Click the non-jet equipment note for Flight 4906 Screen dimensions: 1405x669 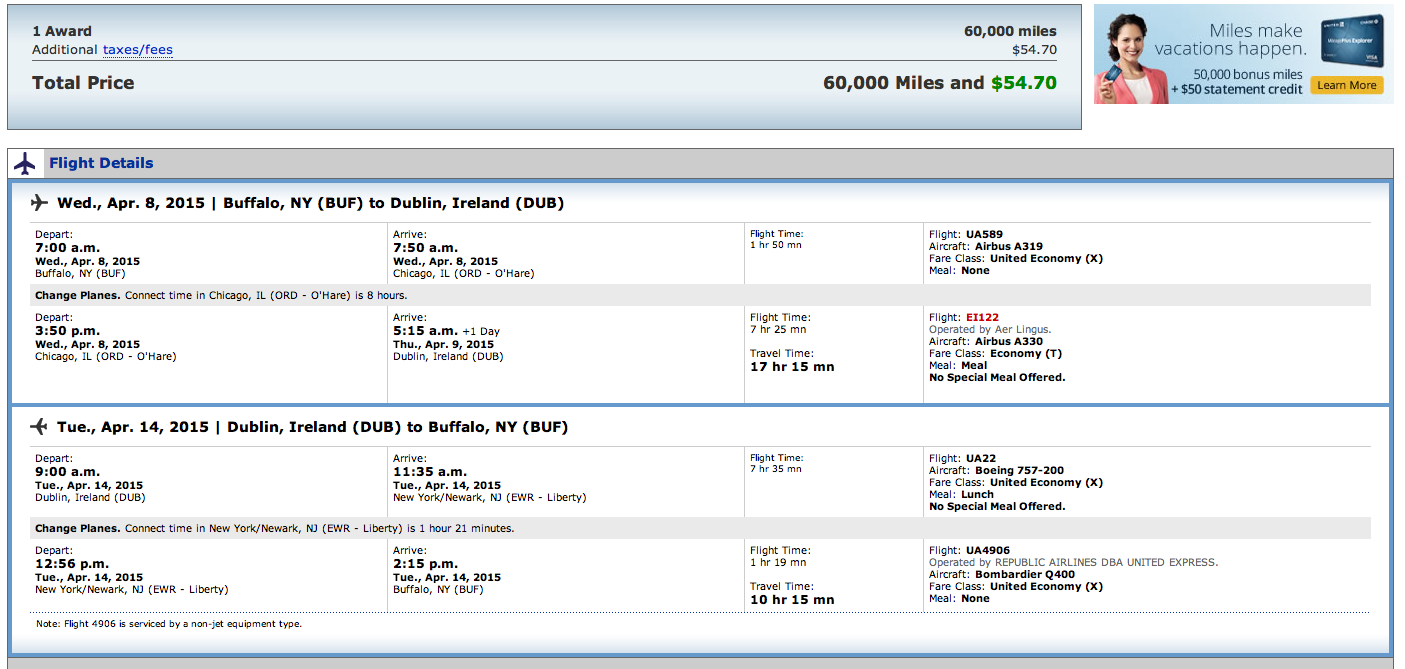click(x=169, y=624)
